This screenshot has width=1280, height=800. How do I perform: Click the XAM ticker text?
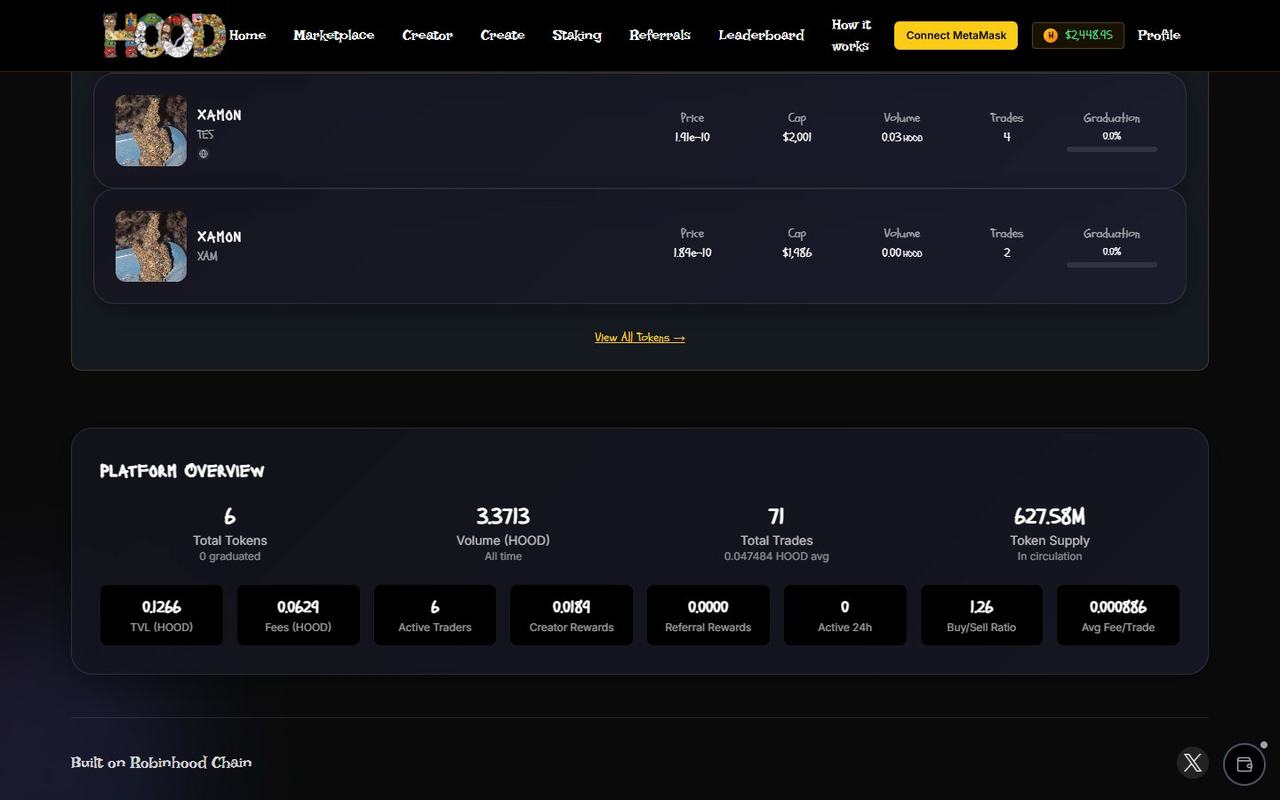[207, 256]
